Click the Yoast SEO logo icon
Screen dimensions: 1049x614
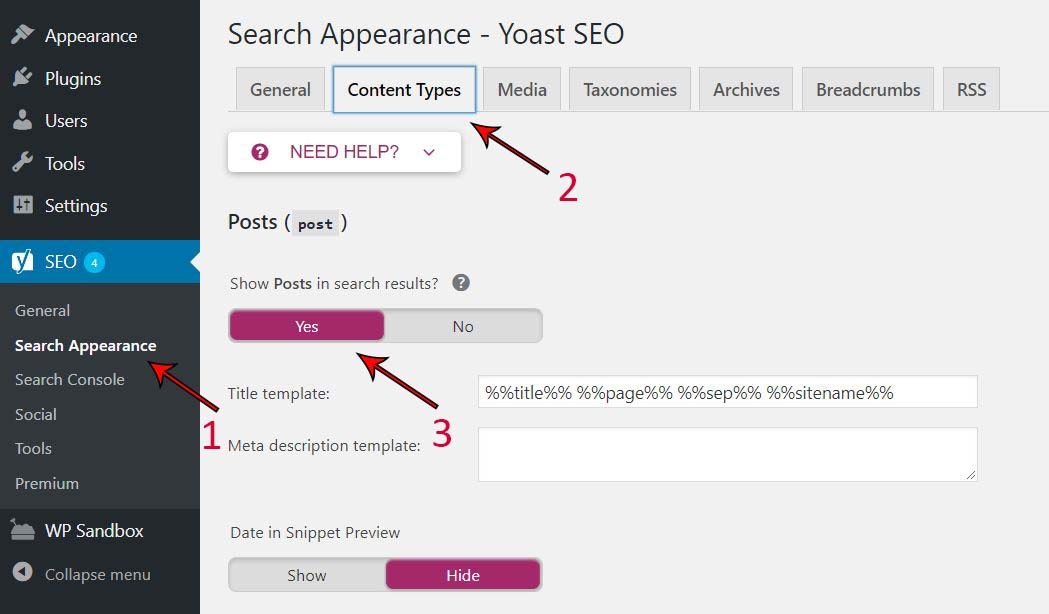[22, 262]
